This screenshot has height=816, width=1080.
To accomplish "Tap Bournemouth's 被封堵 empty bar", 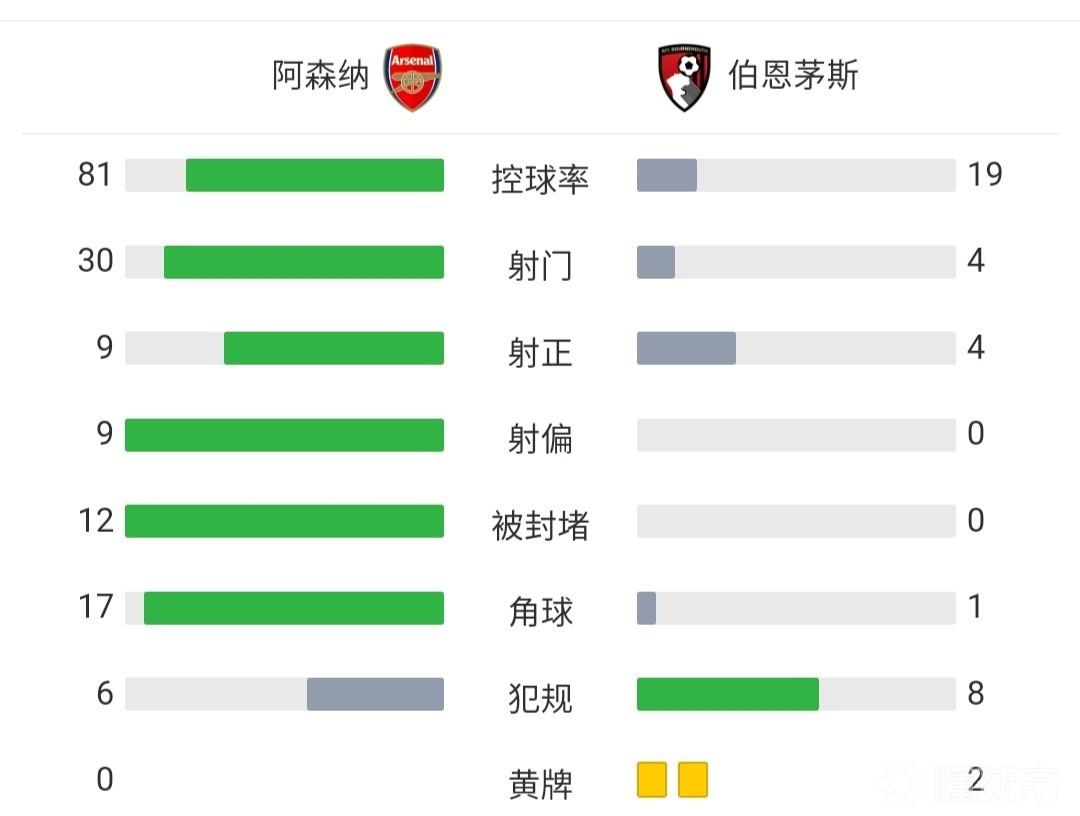I will point(796,521).
